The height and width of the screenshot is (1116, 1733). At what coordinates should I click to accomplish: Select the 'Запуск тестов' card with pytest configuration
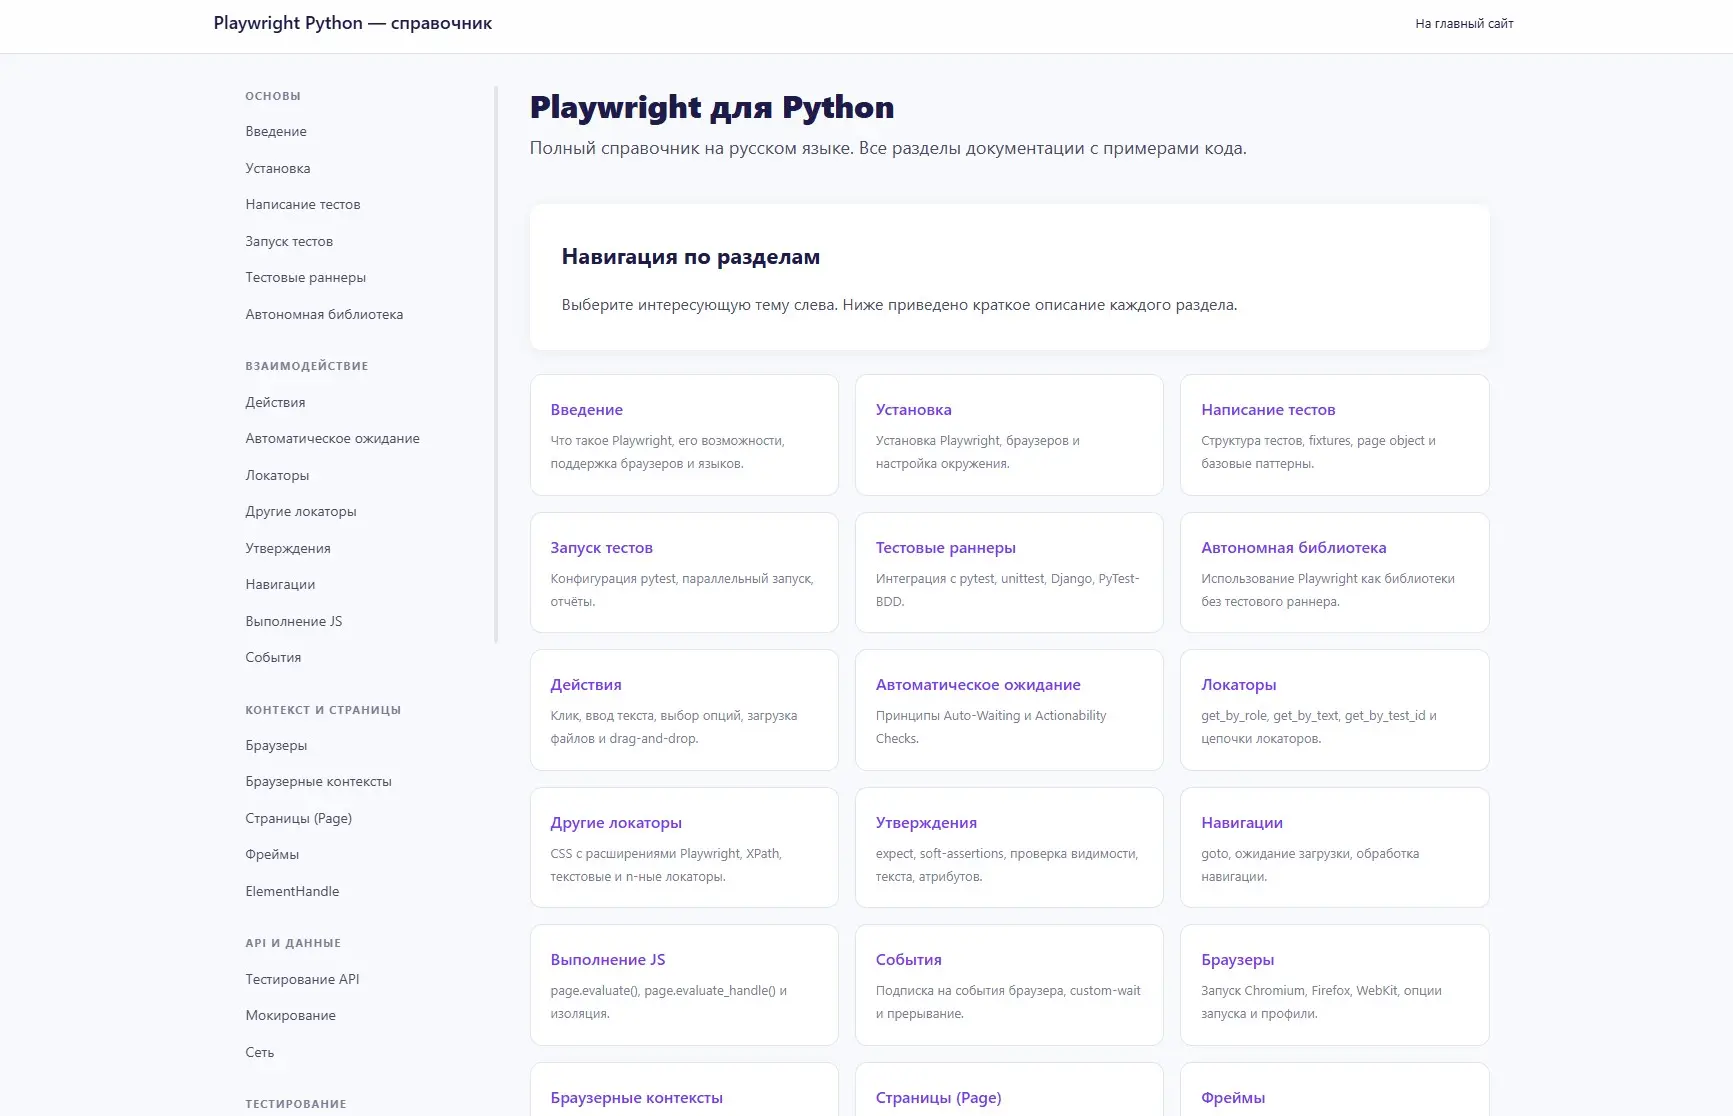tap(684, 573)
